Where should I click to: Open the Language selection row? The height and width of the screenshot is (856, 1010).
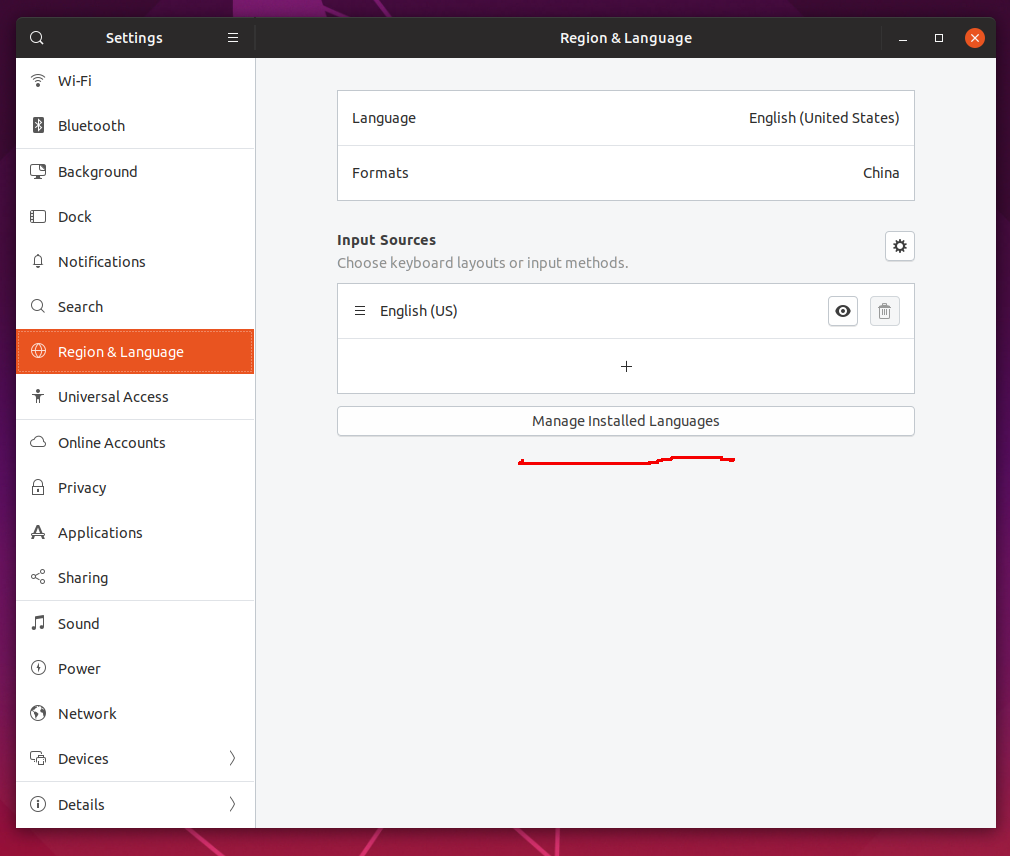(x=625, y=117)
